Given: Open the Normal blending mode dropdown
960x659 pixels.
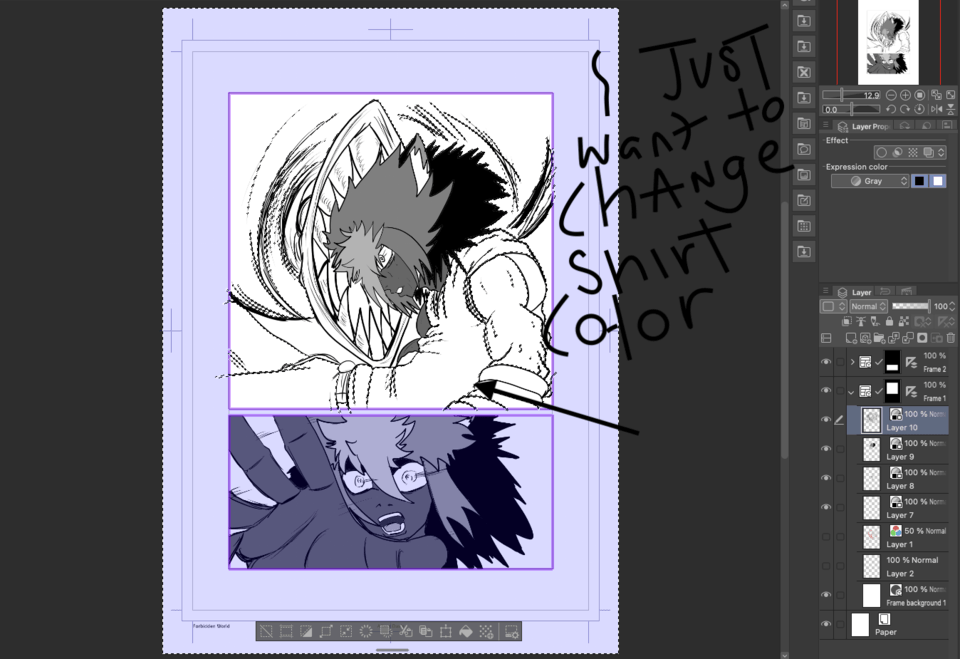Looking at the screenshot, I should tap(869, 306).
